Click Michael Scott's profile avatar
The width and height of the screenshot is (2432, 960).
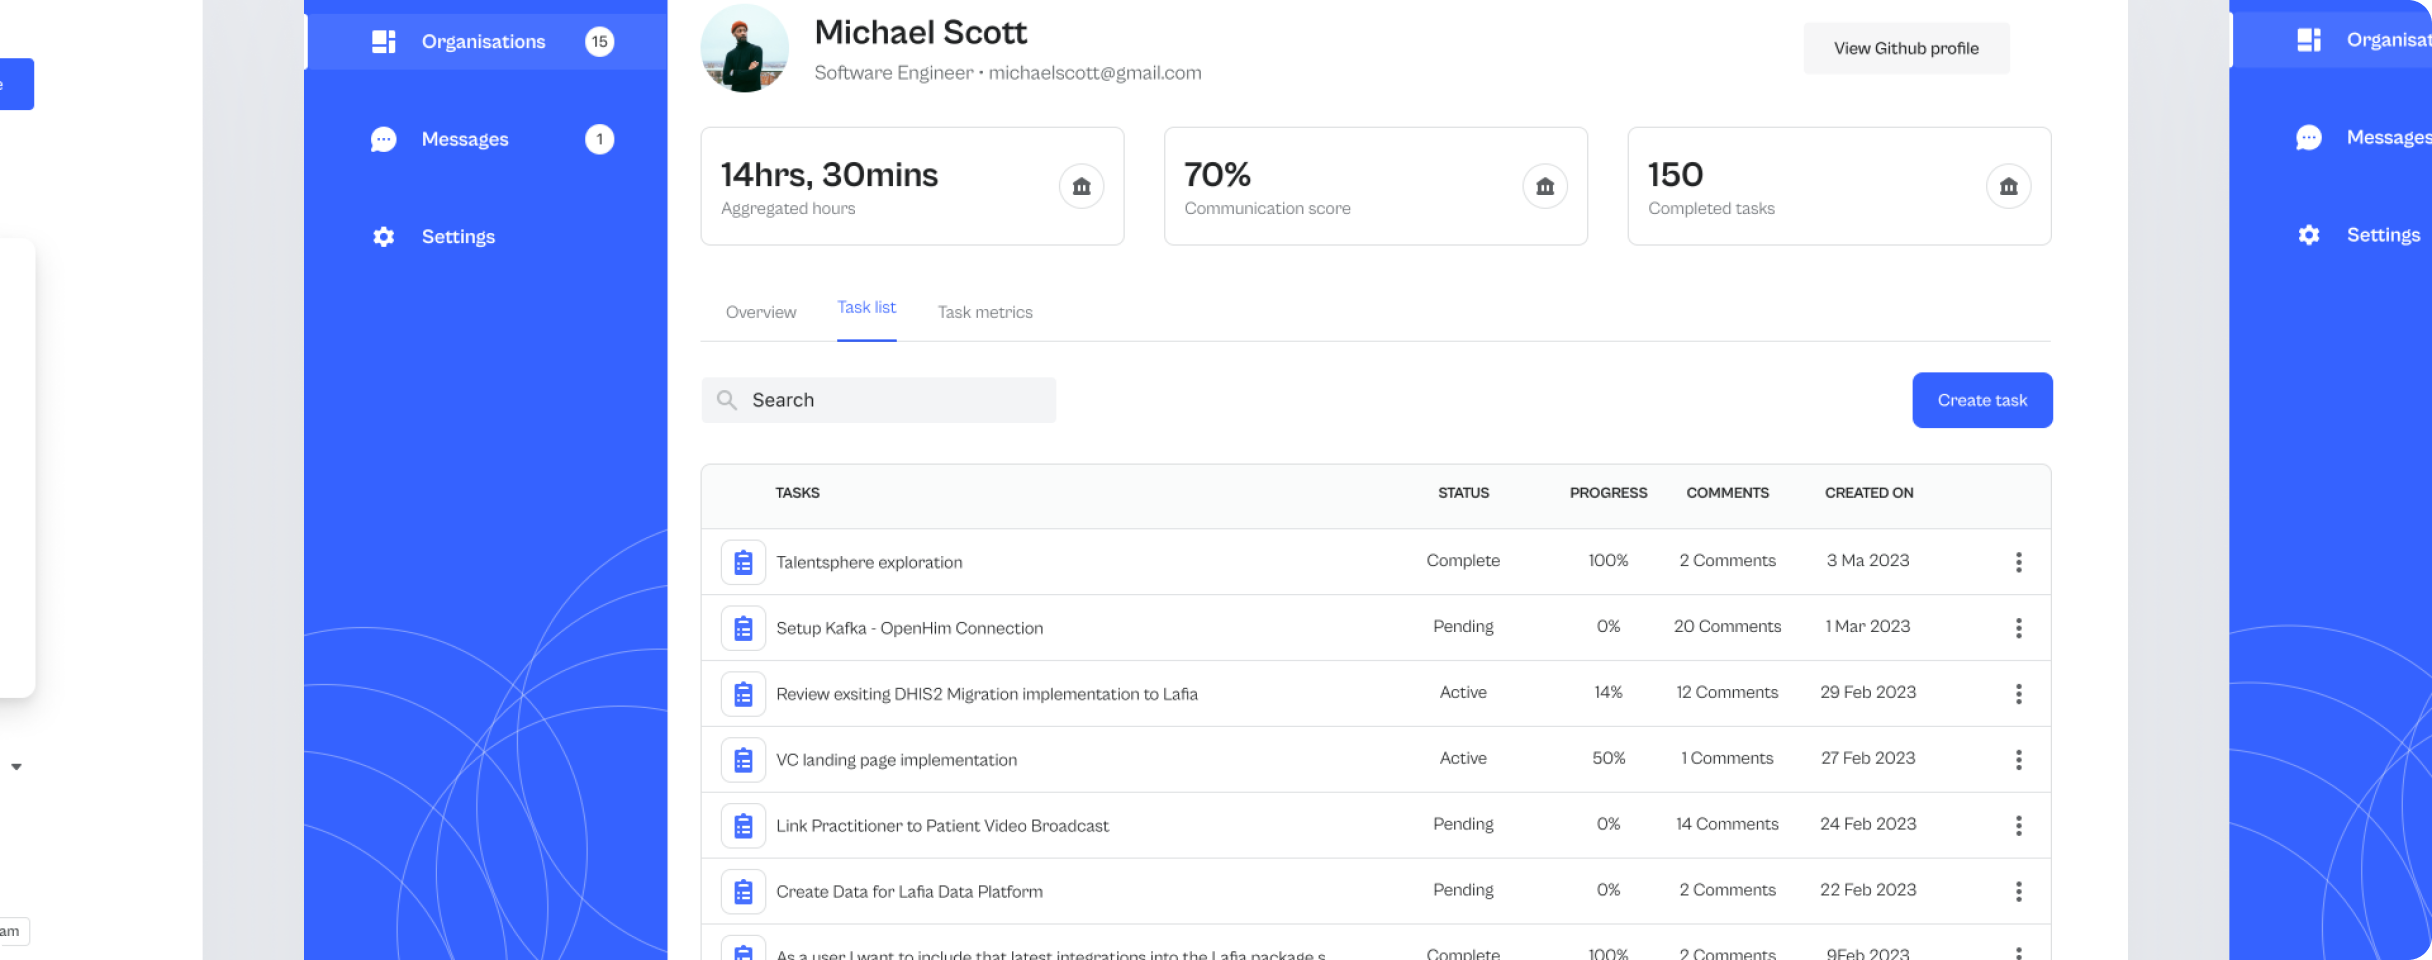[x=744, y=50]
